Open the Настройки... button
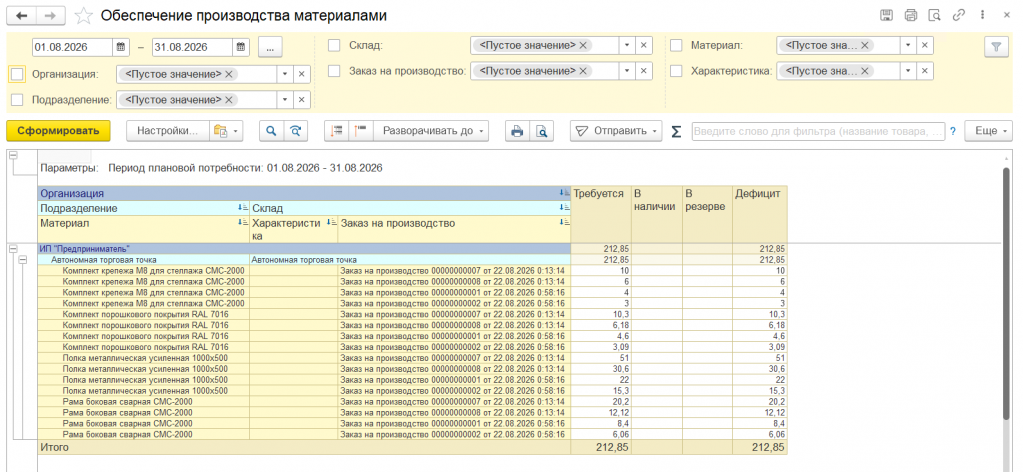The width and height of the screenshot is (1023, 472). 167,131
